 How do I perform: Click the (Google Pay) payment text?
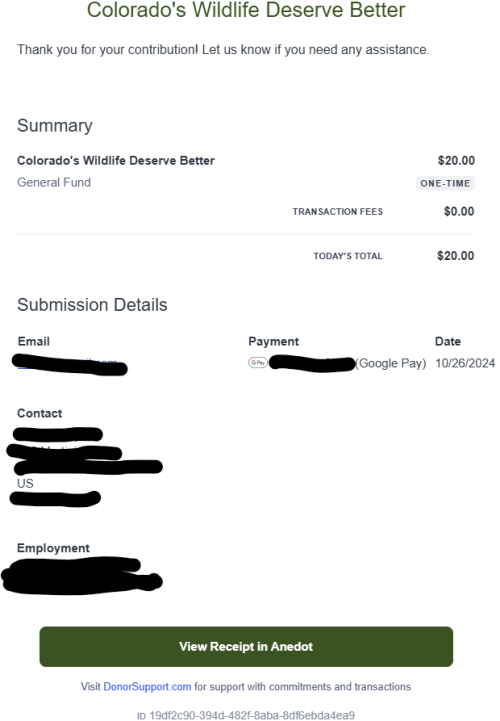(391, 363)
